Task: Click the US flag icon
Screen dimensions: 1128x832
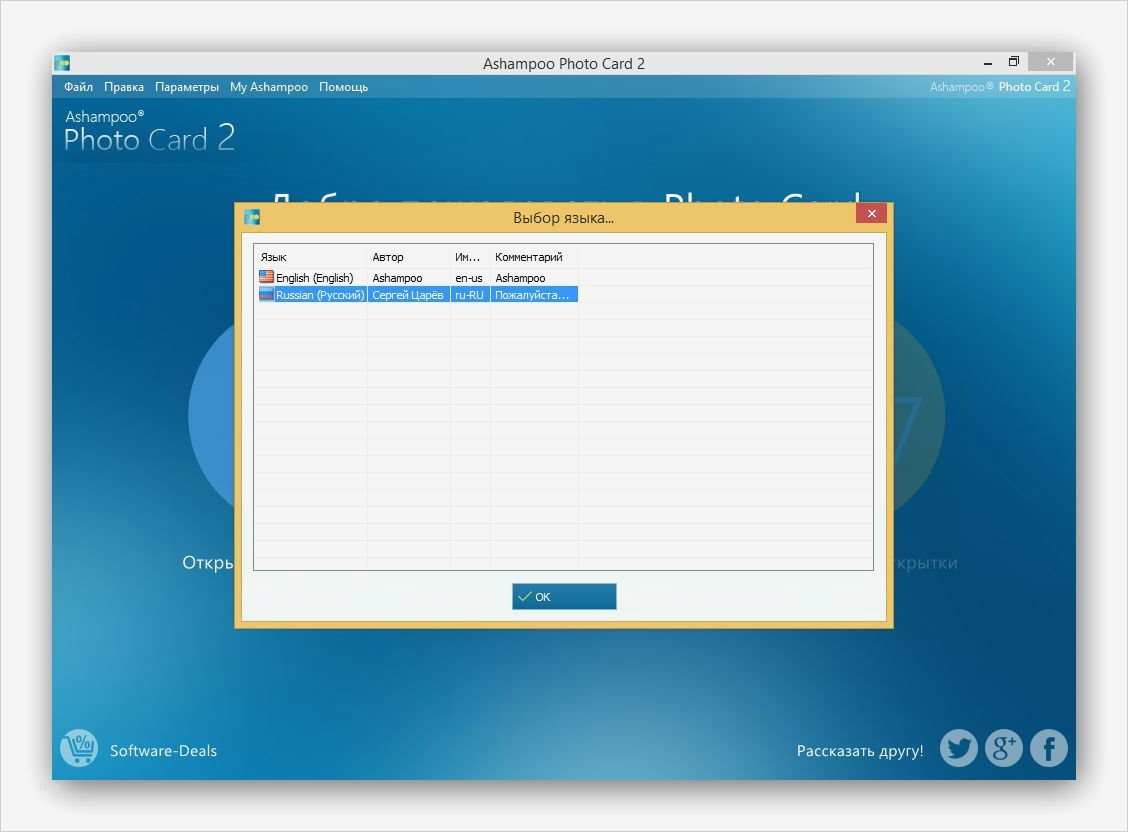Action: coord(266,277)
